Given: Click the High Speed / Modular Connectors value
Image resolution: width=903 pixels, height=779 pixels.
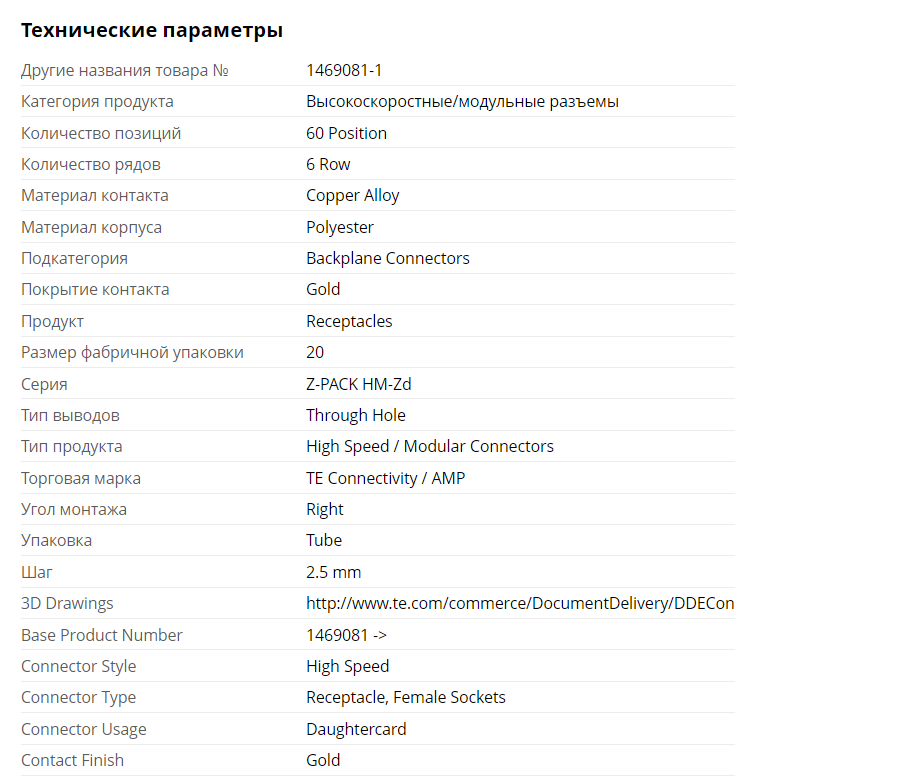Looking at the screenshot, I should coord(429,446).
